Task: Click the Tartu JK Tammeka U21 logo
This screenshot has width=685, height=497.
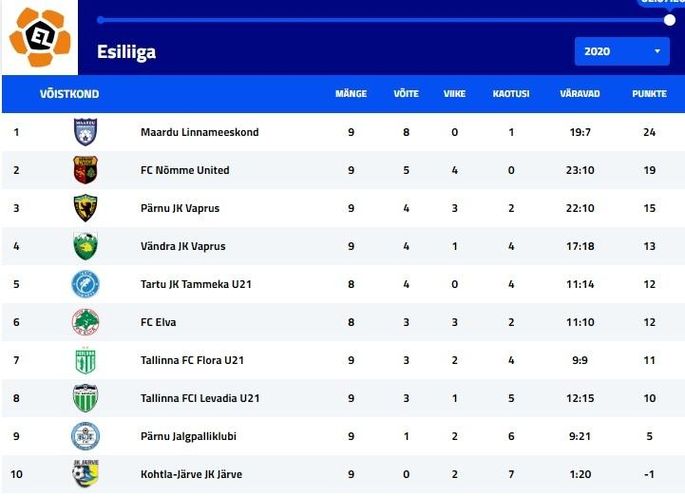Action: [85, 284]
